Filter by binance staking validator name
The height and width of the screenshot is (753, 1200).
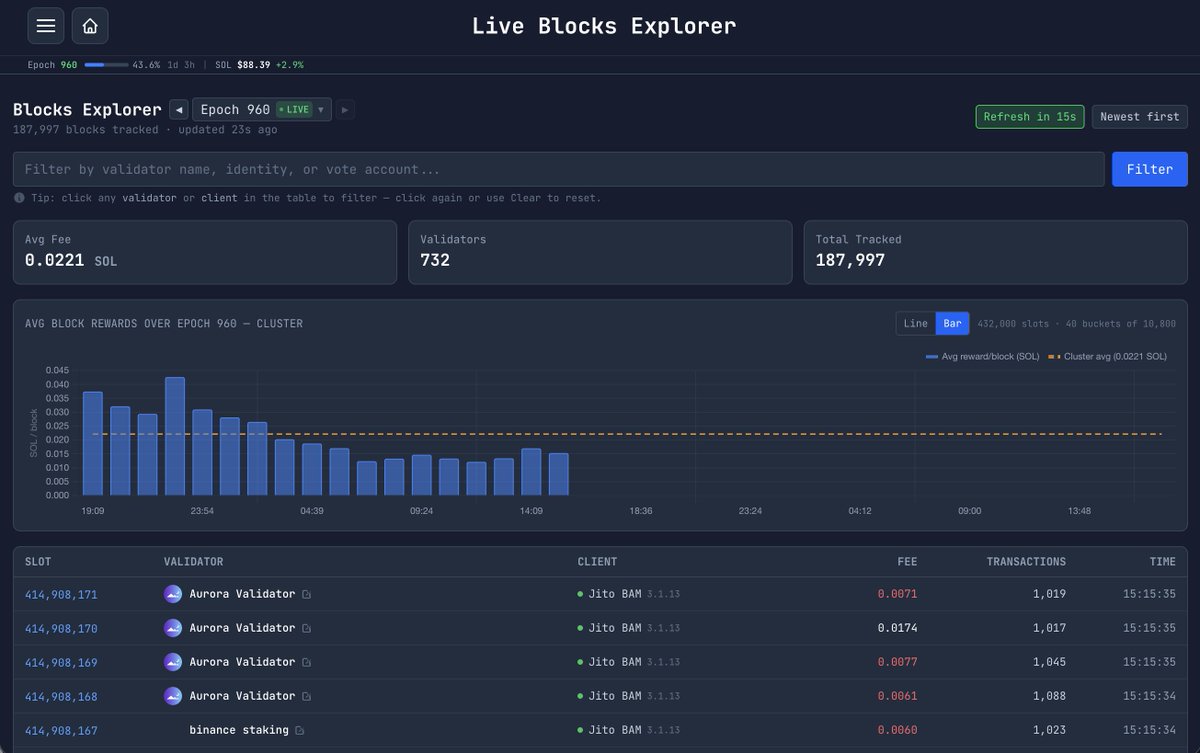click(x=239, y=730)
